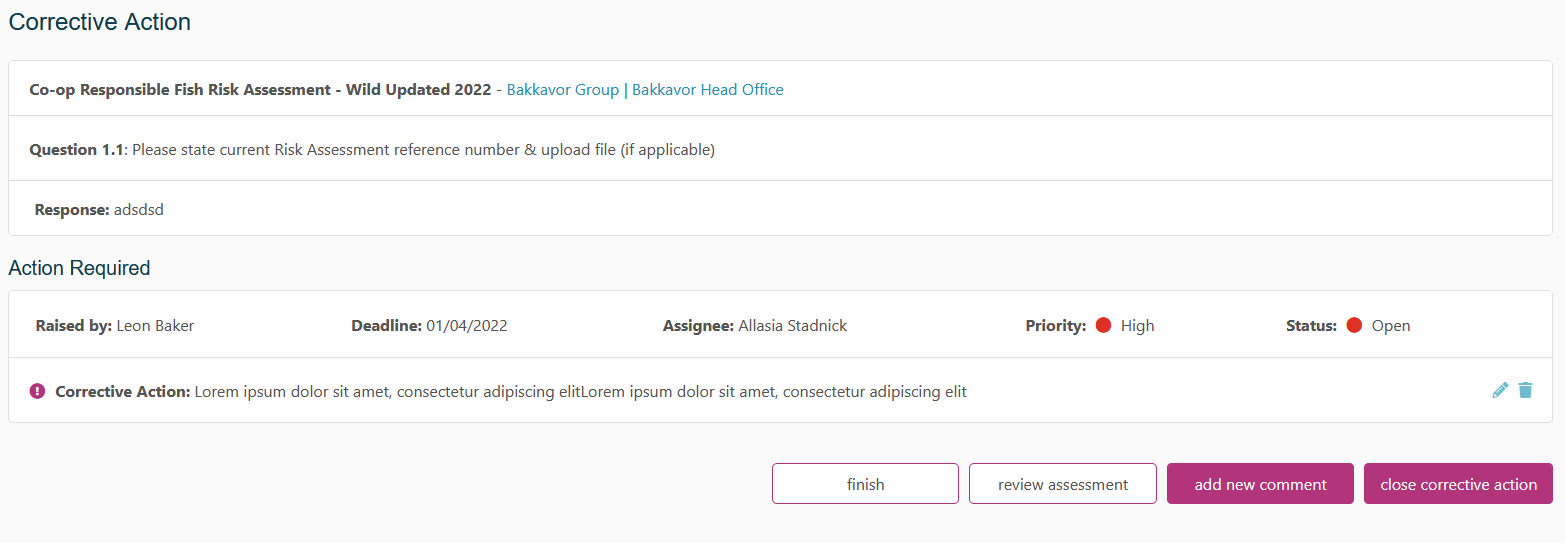This screenshot has width=1565, height=543.
Task: Click the red Status indicator dot
Action: (1354, 325)
